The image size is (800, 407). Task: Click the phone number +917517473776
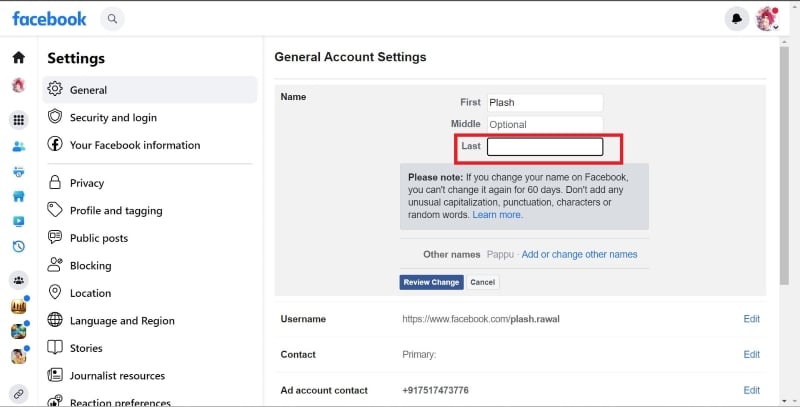click(x=435, y=390)
